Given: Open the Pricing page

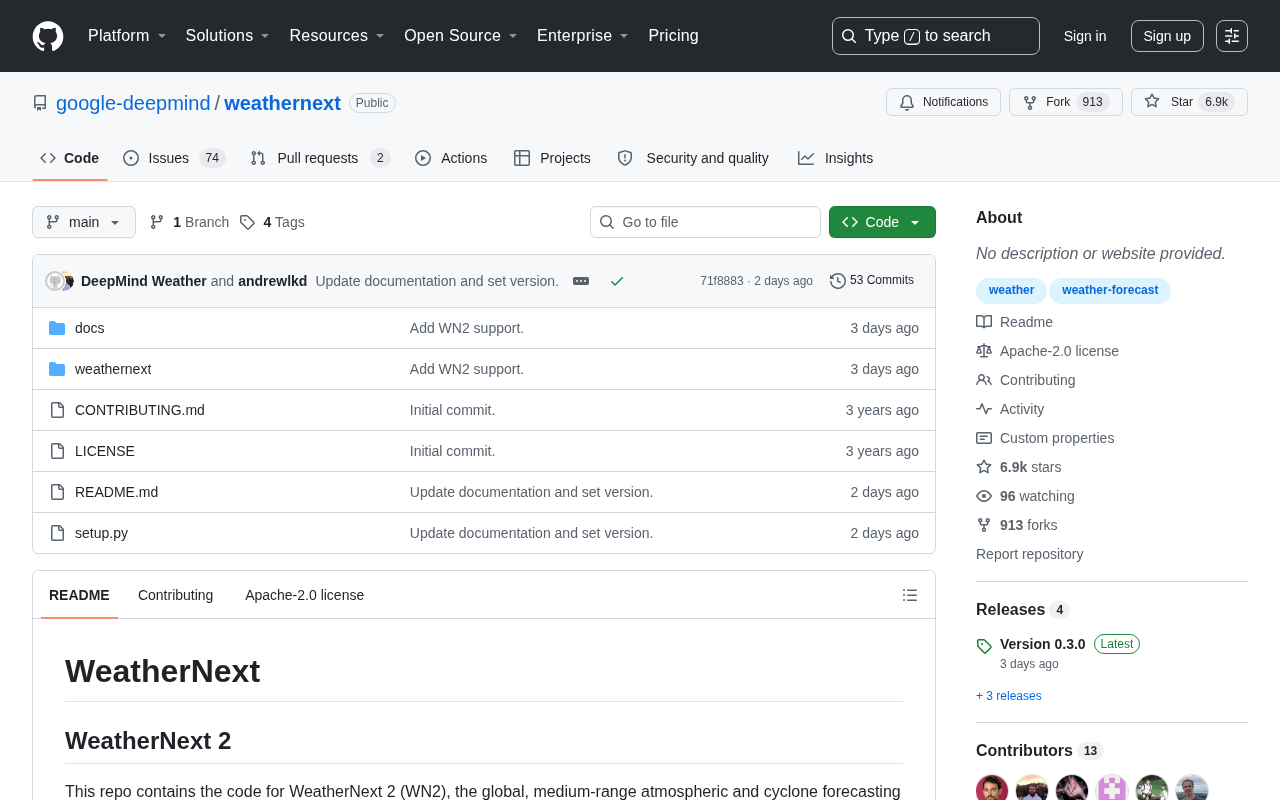Looking at the screenshot, I should [673, 36].
